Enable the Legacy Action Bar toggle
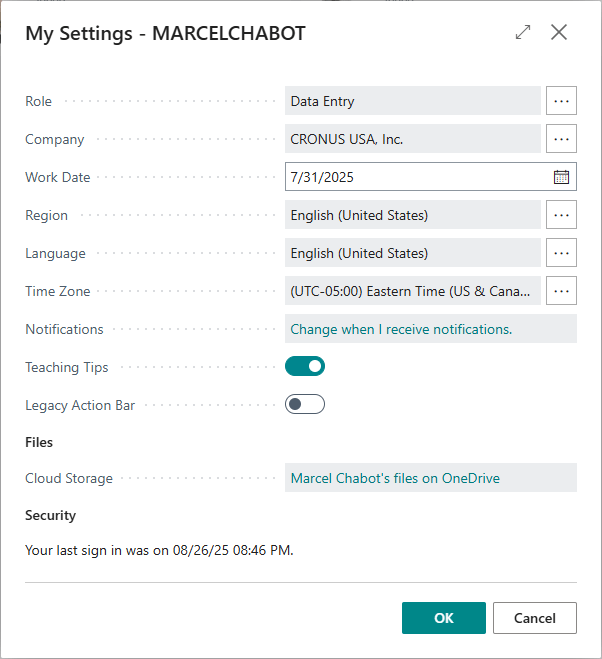This screenshot has width=602, height=659. pos(305,405)
